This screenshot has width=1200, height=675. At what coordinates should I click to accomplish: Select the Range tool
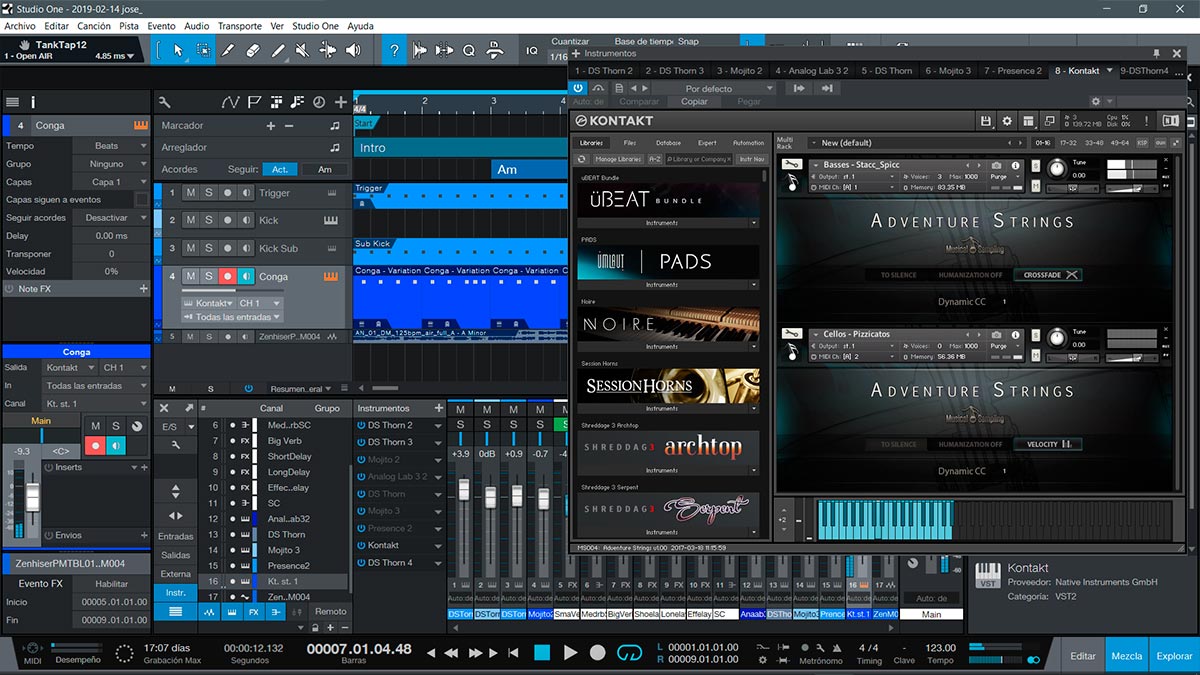203,50
